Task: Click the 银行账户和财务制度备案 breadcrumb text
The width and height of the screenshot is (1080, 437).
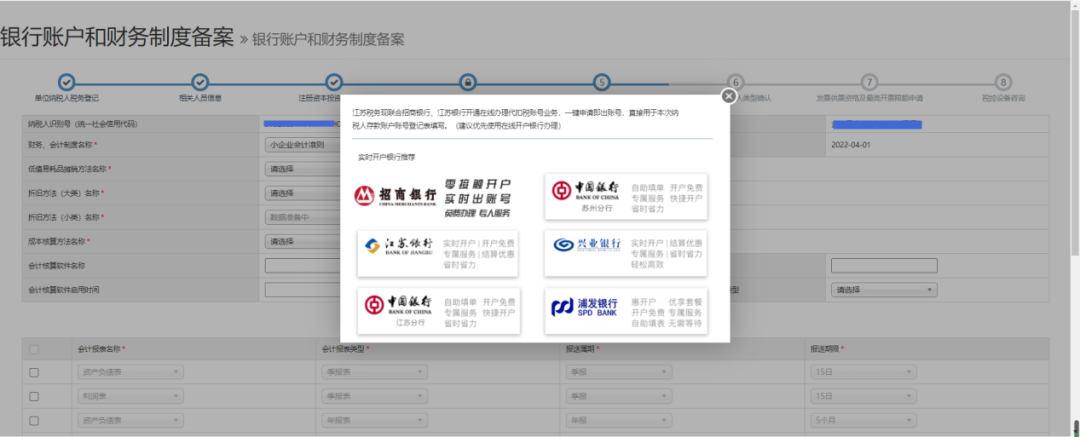Action: coord(328,39)
